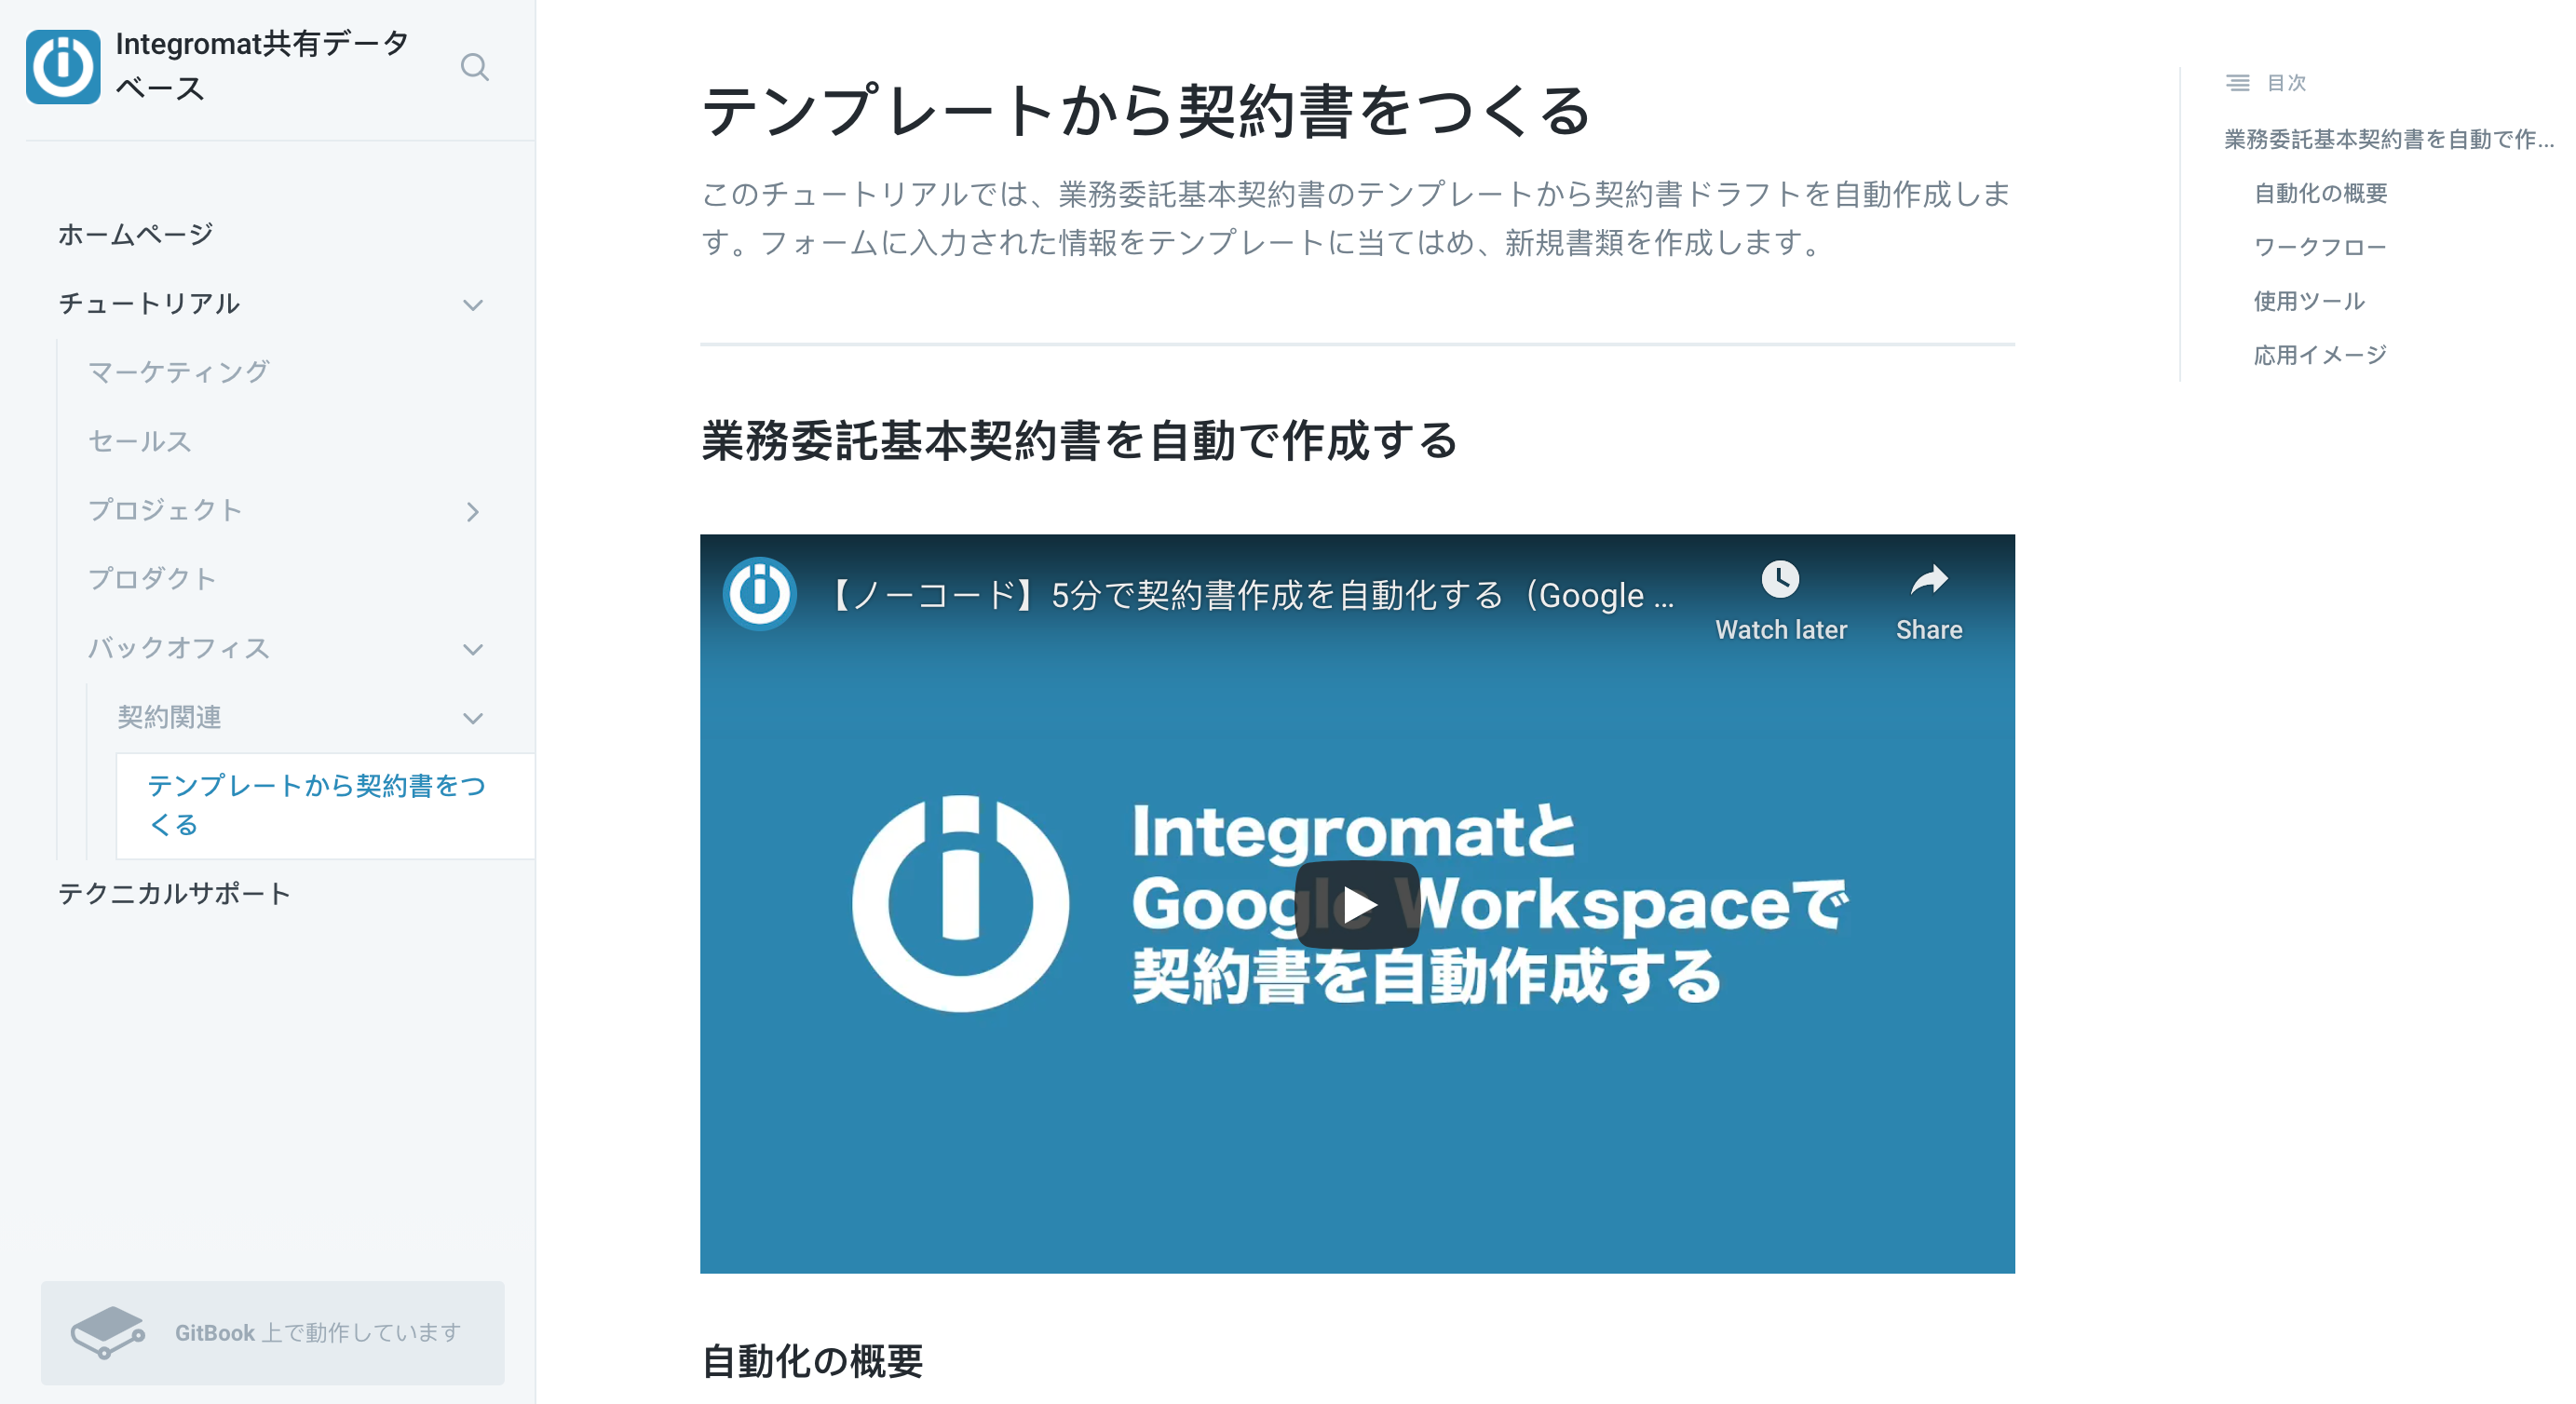This screenshot has height=1404, width=2576.
Task: Click the GitBook 上で動作しています banner
Action: [273, 1332]
